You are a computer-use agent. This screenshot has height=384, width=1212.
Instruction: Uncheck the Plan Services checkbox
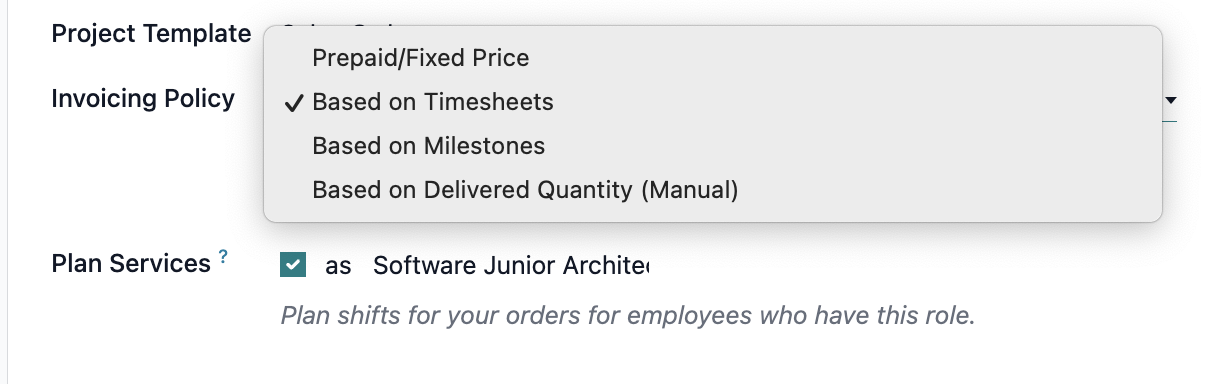tap(293, 265)
